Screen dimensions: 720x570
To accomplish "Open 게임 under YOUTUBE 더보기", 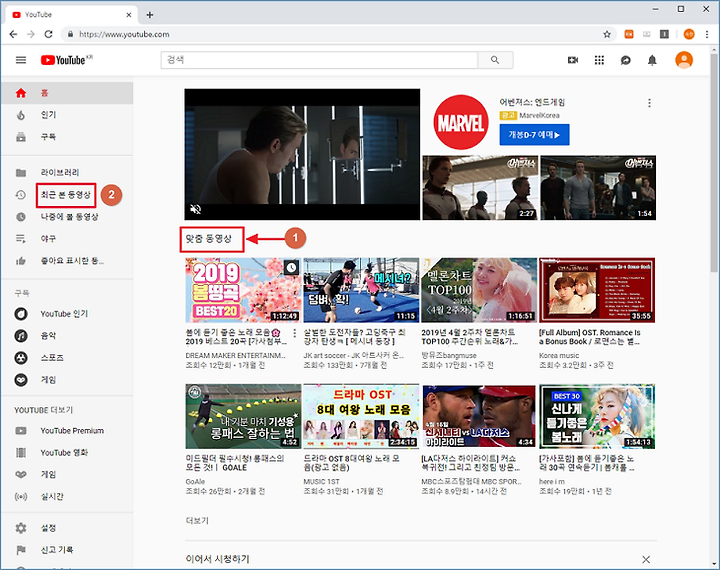I will [x=67, y=474].
